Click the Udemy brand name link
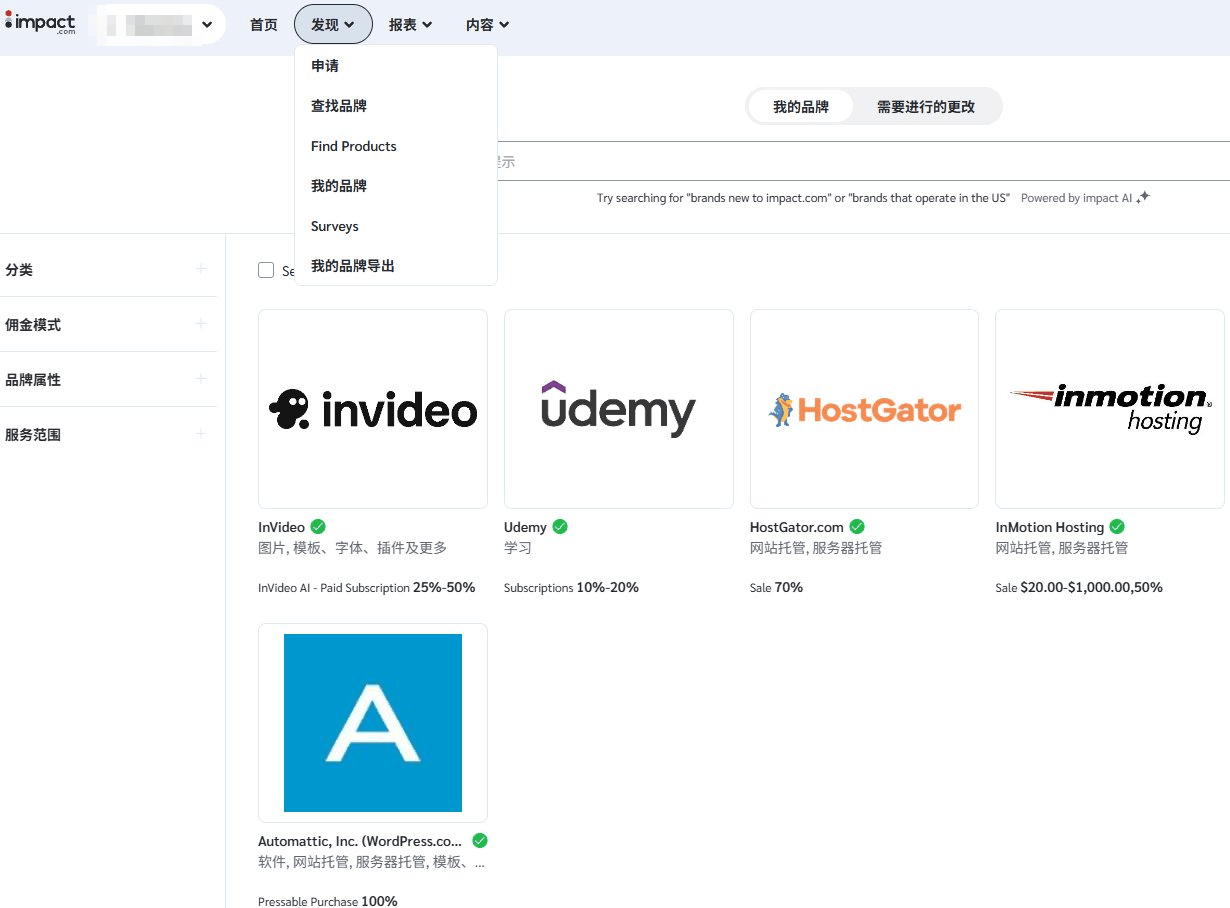 click(x=525, y=527)
